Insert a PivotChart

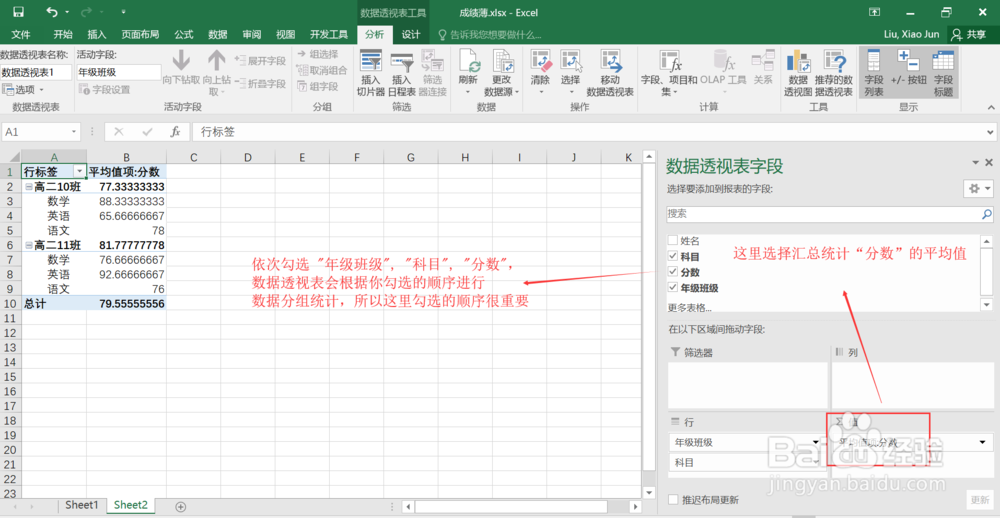(x=798, y=73)
